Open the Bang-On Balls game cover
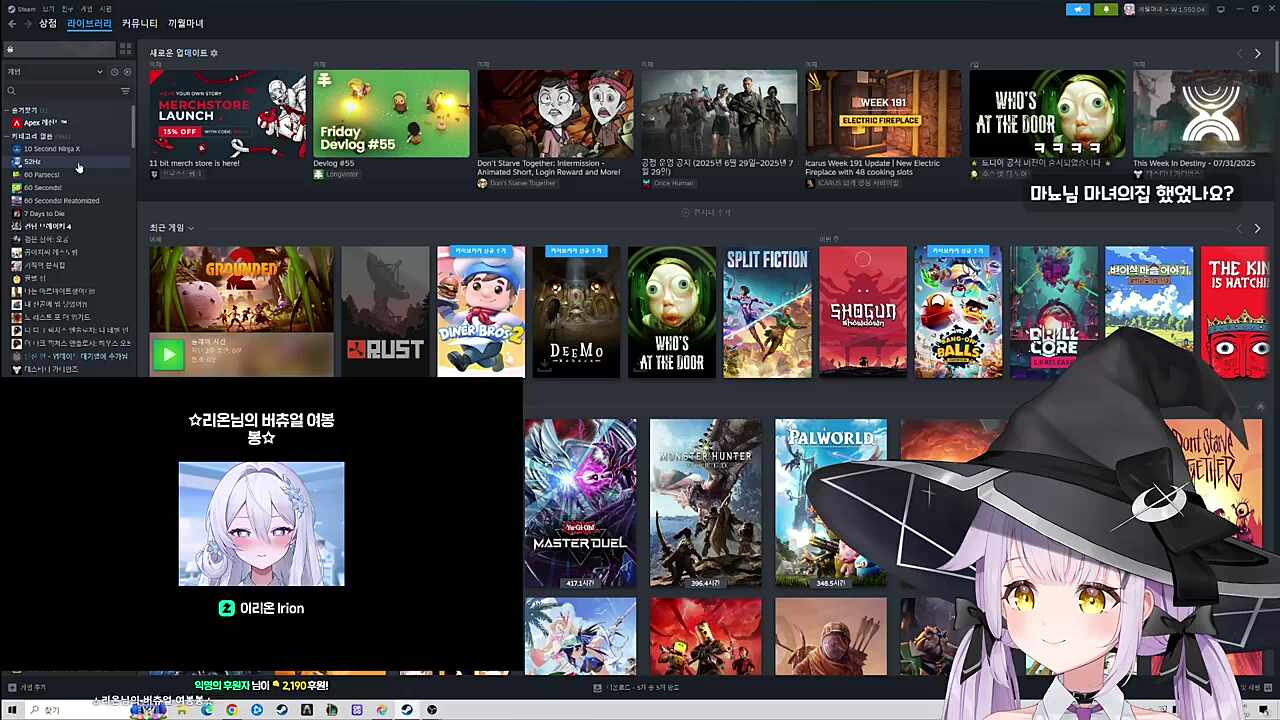 (x=958, y=312)
